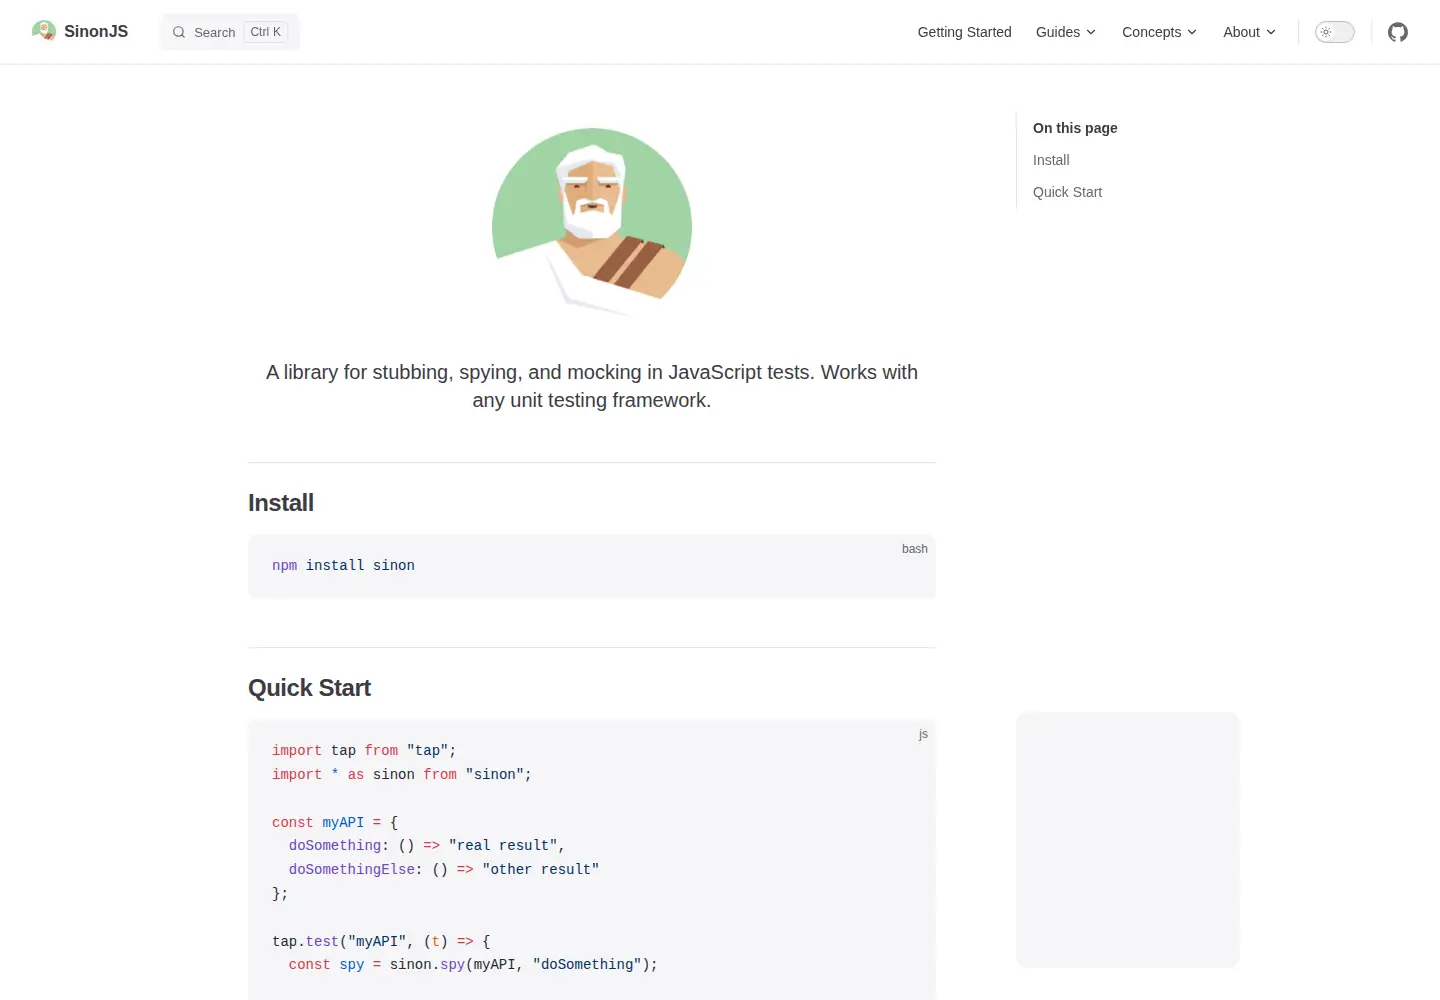Click the bash language label

[x=914, y=549]
